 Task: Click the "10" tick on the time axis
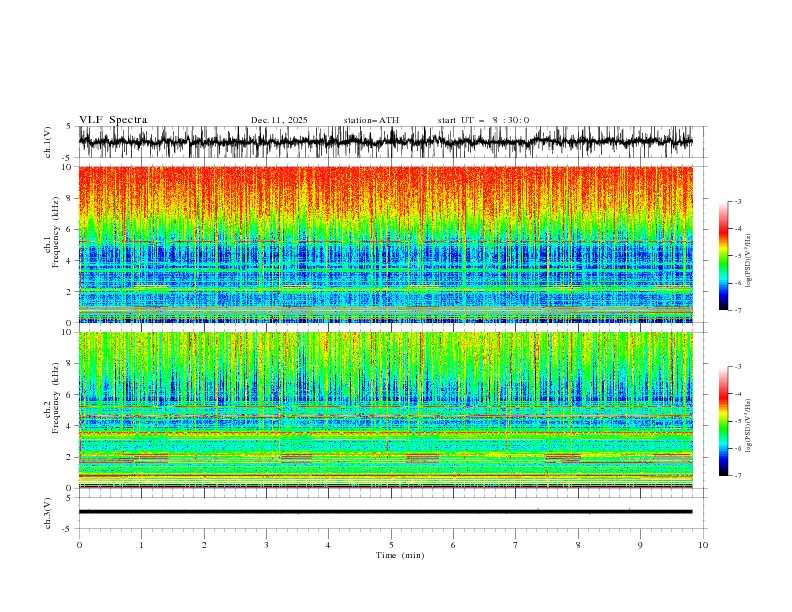[703, 545]
